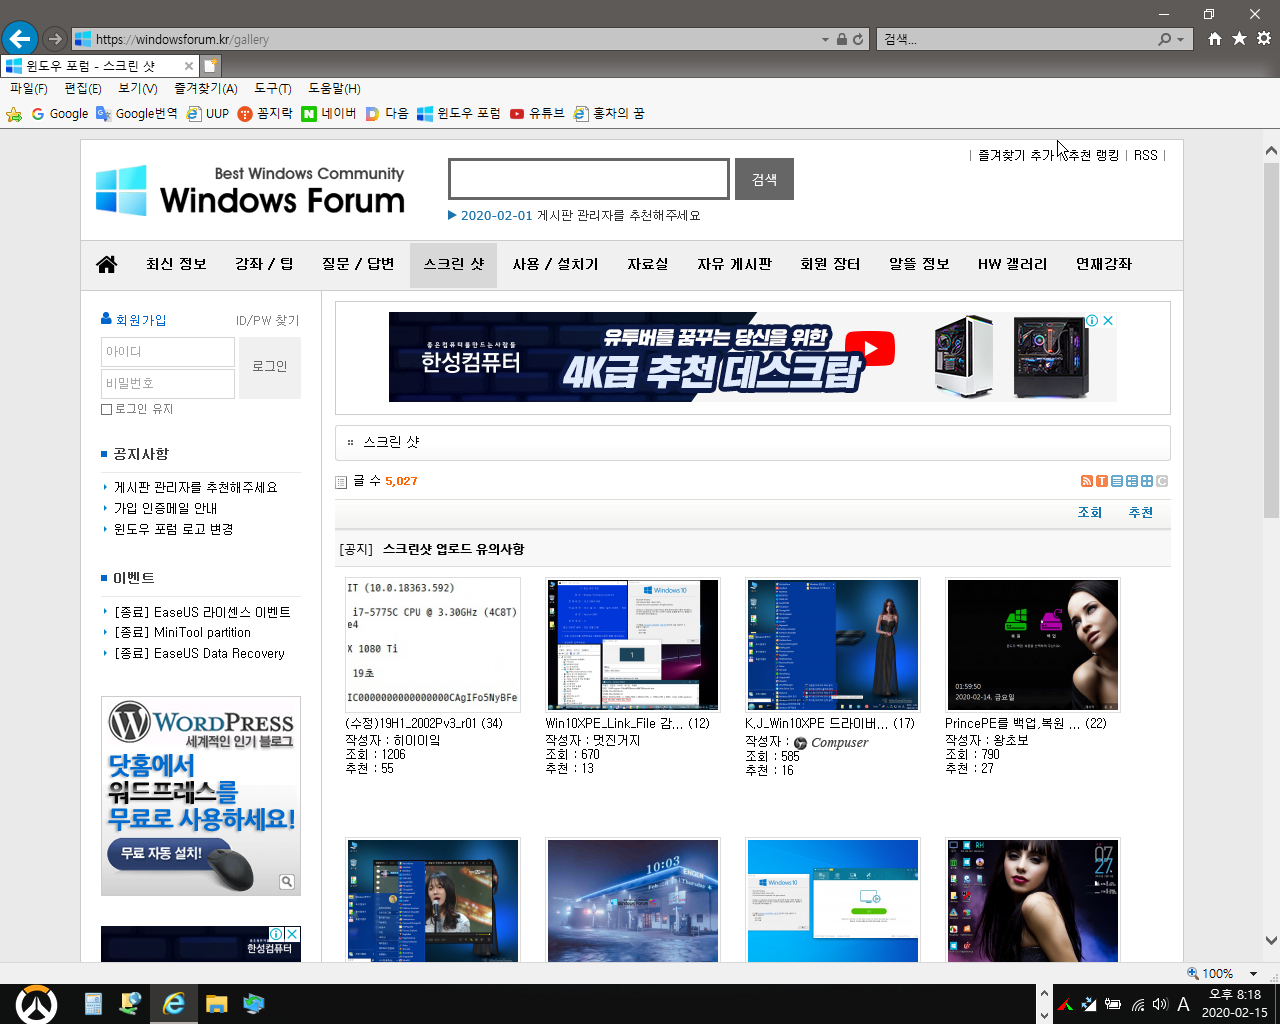Open Favorites star icon in browser toolbar
Screen dimensions: 1280x1024
click(x=1239, y=38)
